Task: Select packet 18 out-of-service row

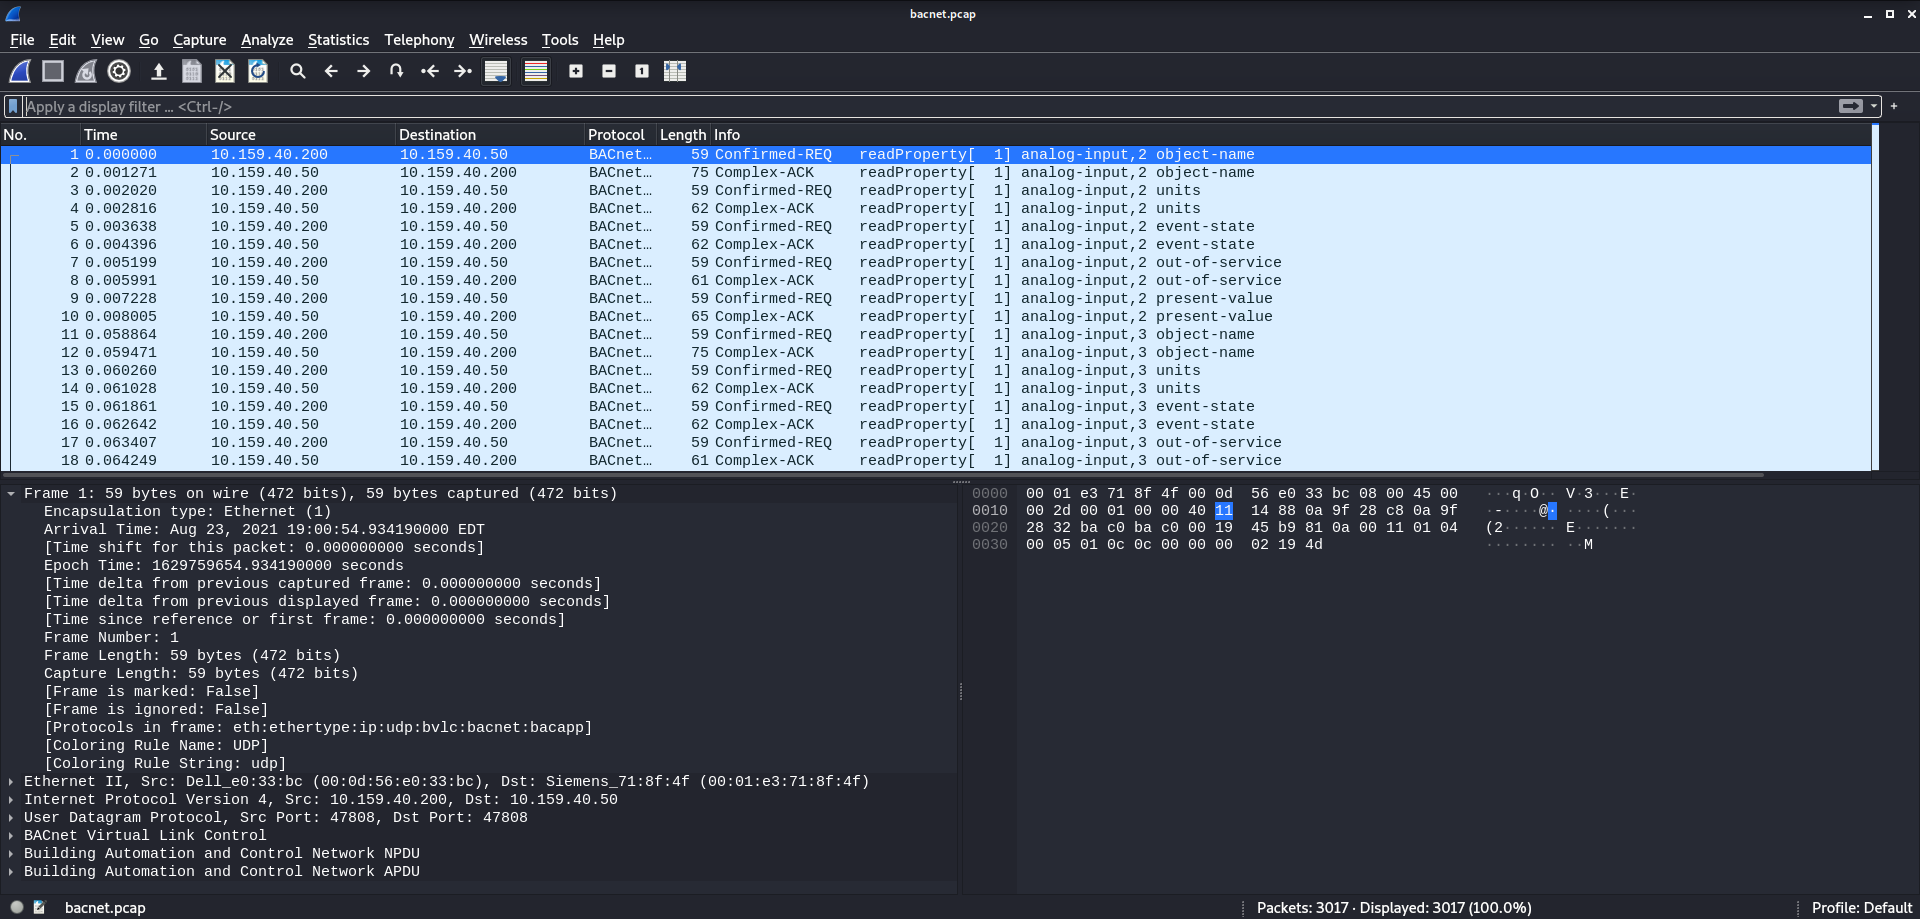Action: click(x=935, y=460)
